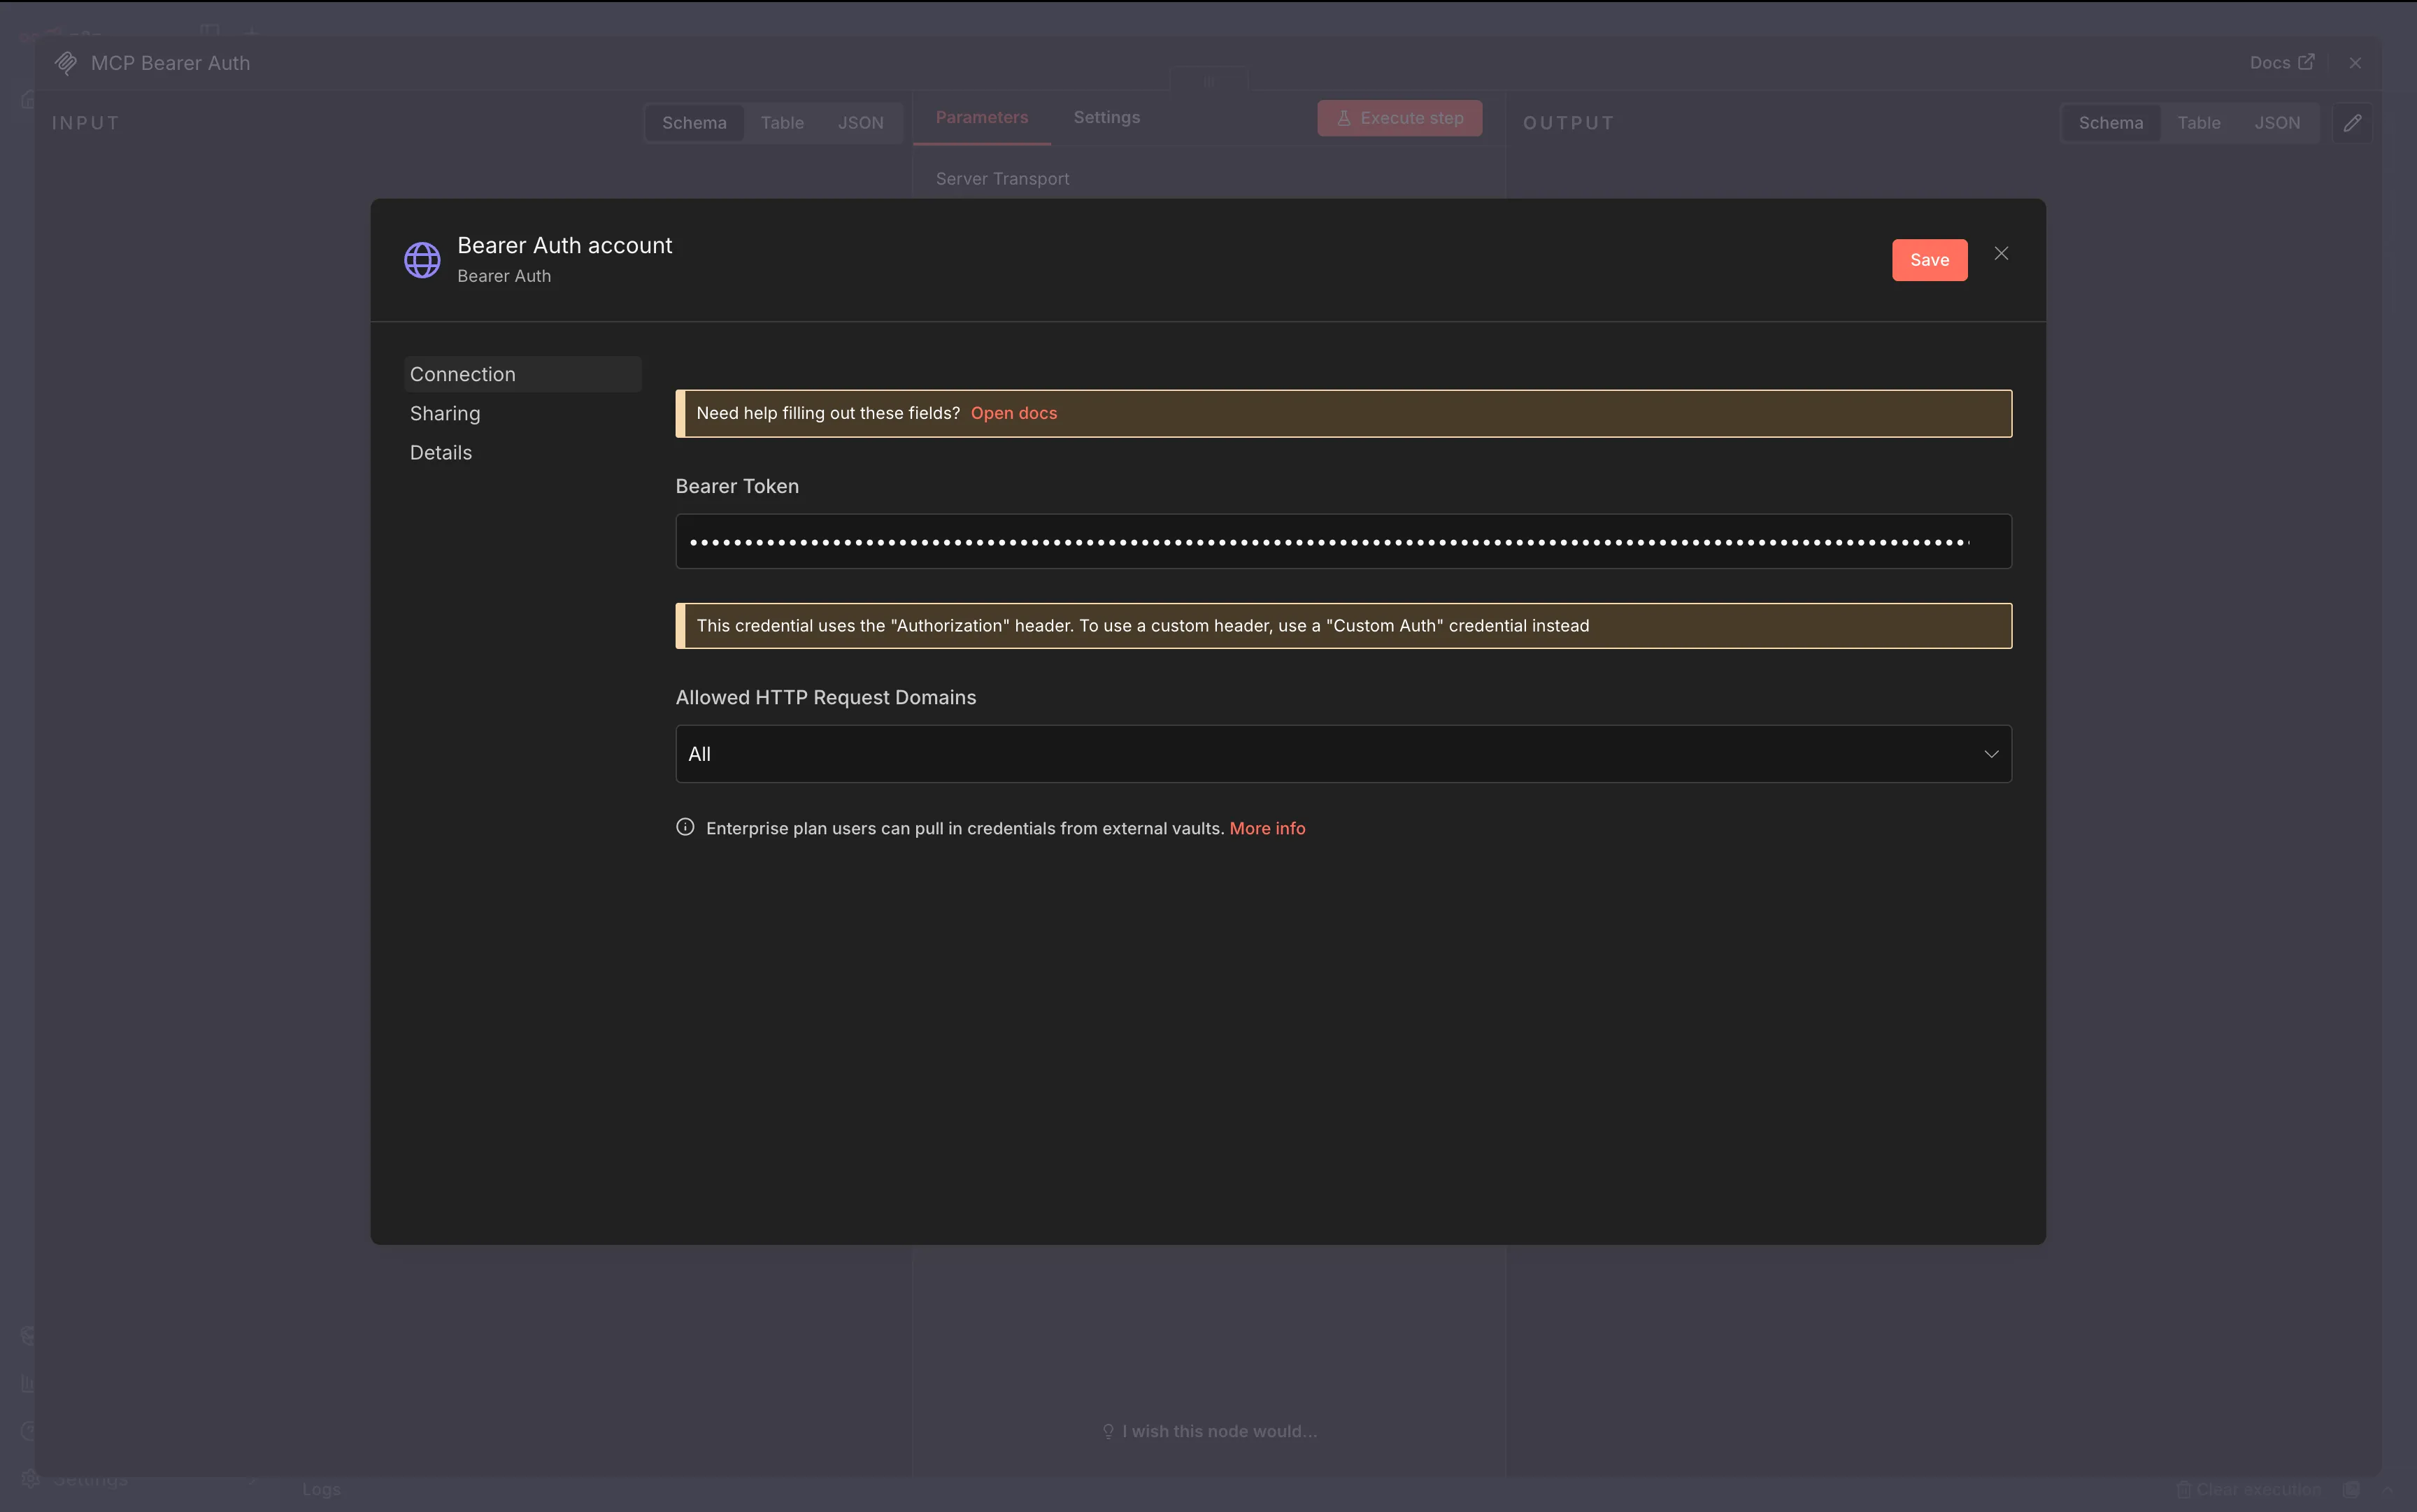Click the flask icon on Execute step
2417x1512 pixels.
pyautogui.click(x=1344, y=118)
